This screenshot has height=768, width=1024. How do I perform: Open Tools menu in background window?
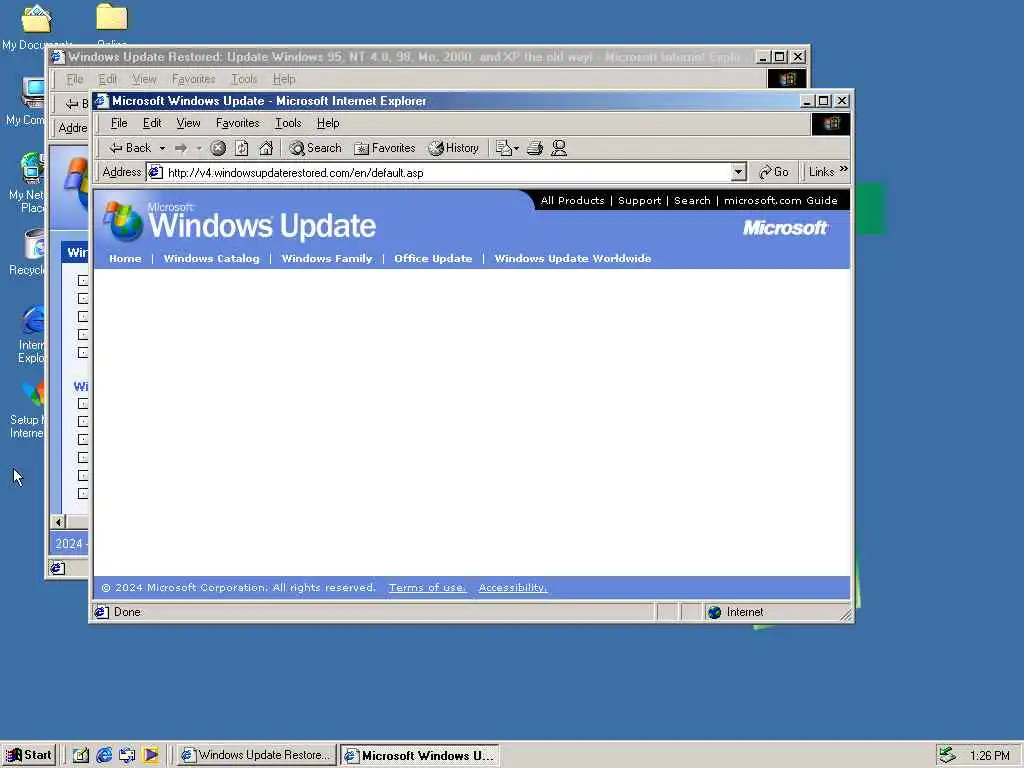[x=244, y=79]
